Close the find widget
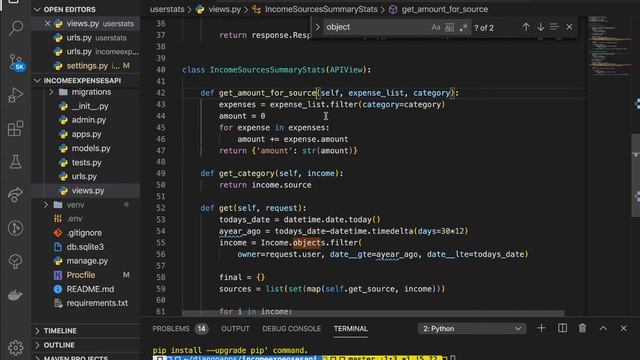Image resolution: width=640 pixels, height=360 pixels. [x=569, y=27]
